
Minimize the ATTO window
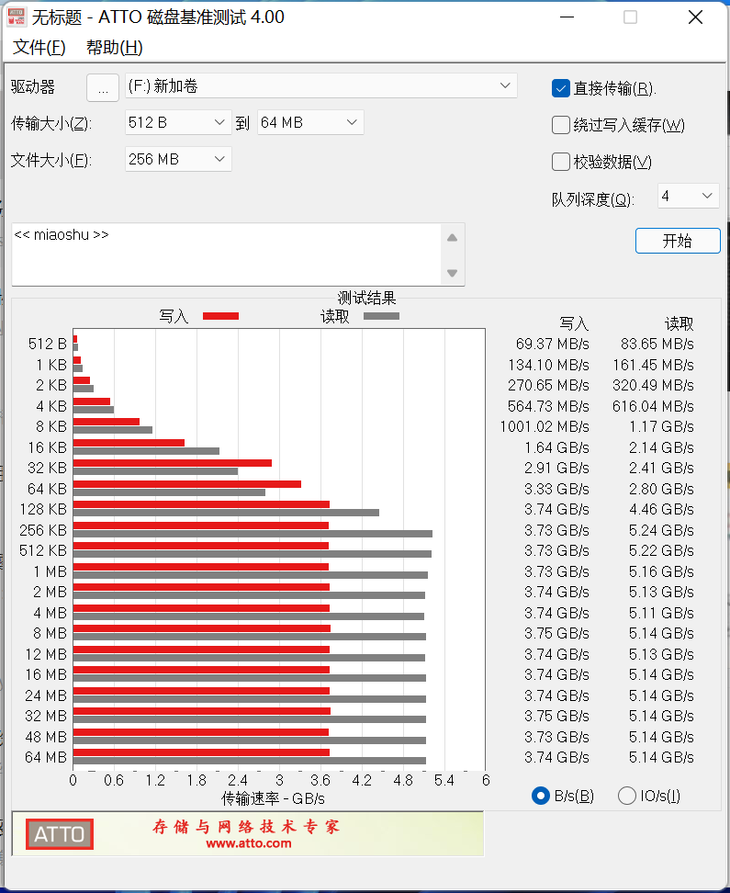(x=567, y=17)
